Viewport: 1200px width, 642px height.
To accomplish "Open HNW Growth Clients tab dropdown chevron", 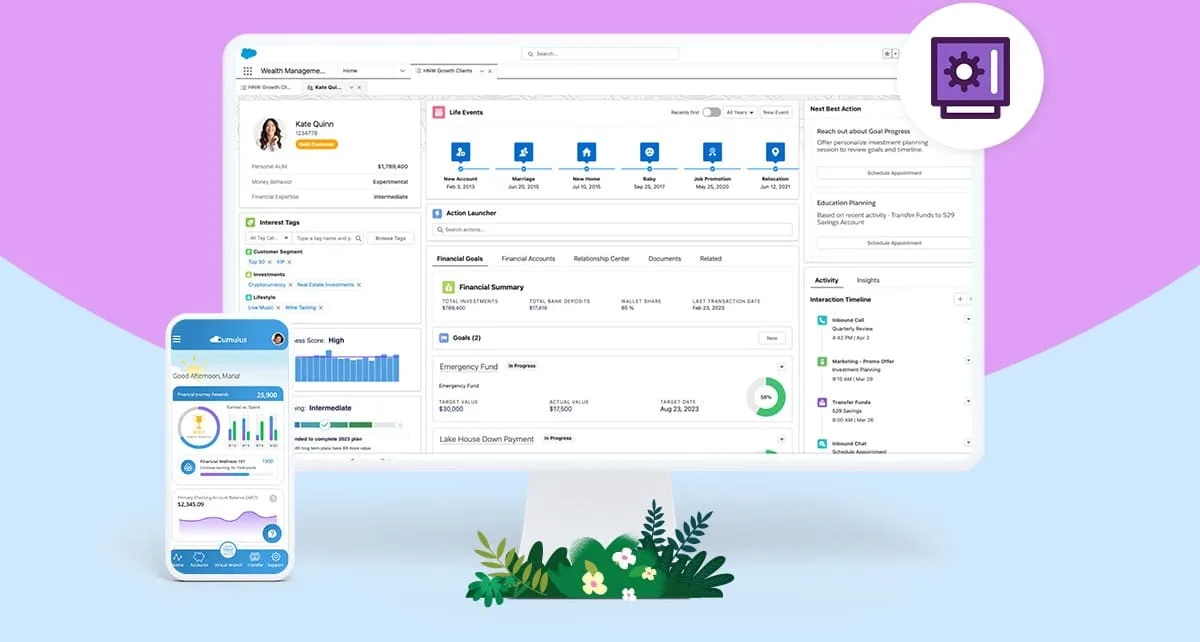I will pyautogui.click(x=482, y=71).
